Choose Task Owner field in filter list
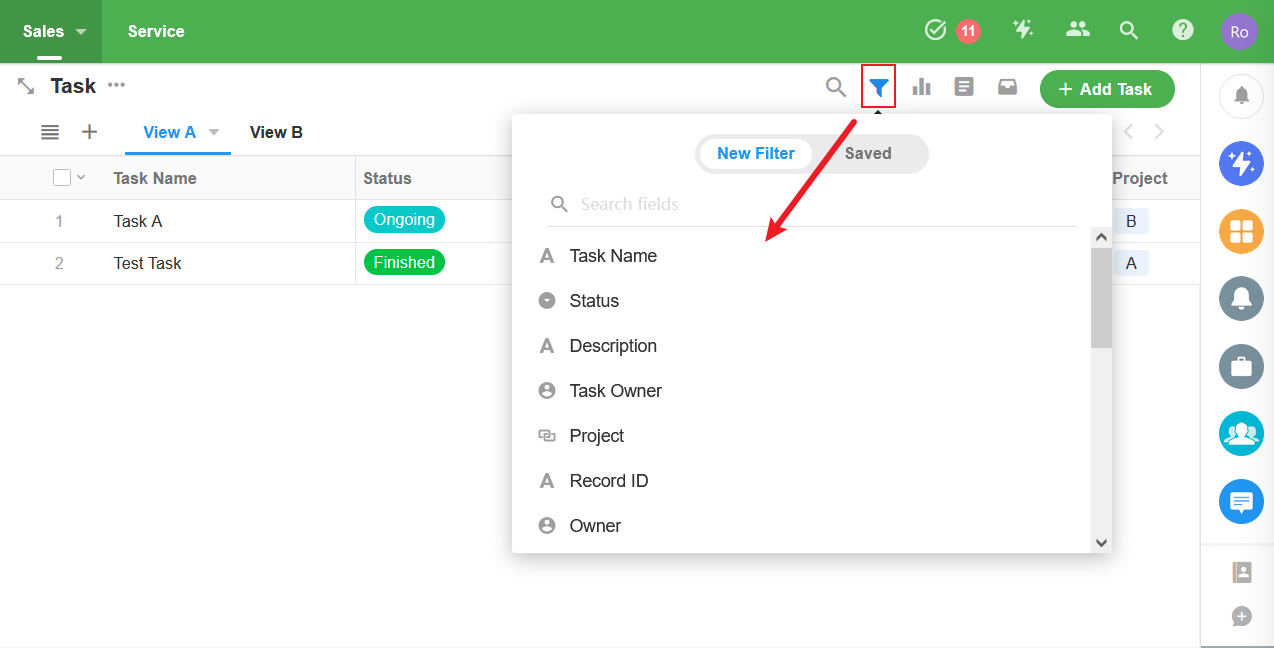Screen dimensions: 1274x648 pos(615,391)
